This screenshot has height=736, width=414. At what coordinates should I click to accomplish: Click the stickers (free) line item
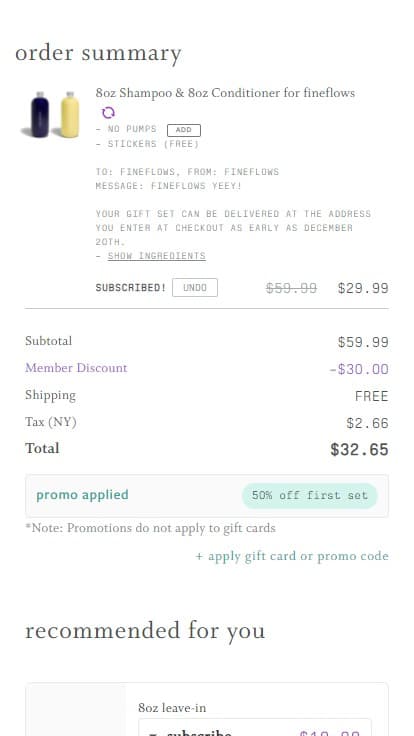coord(147,144)
